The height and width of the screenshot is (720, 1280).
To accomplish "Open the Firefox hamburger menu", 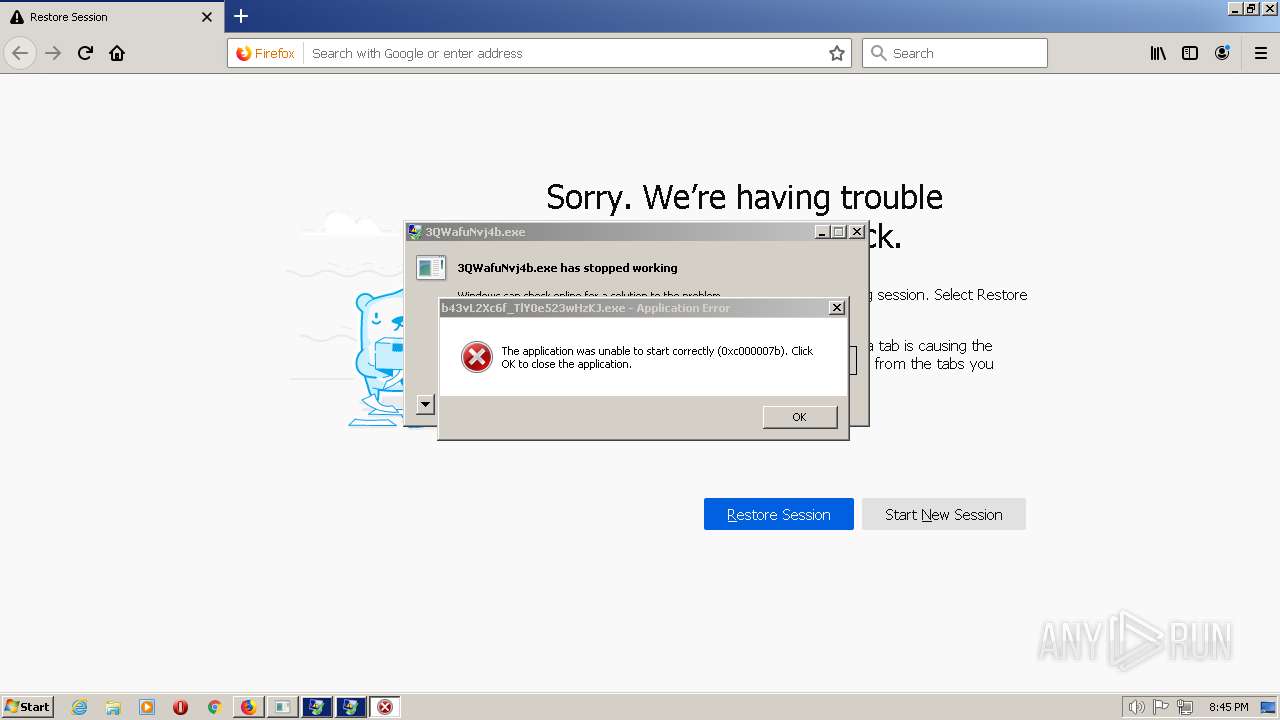I will [1261, 53].
